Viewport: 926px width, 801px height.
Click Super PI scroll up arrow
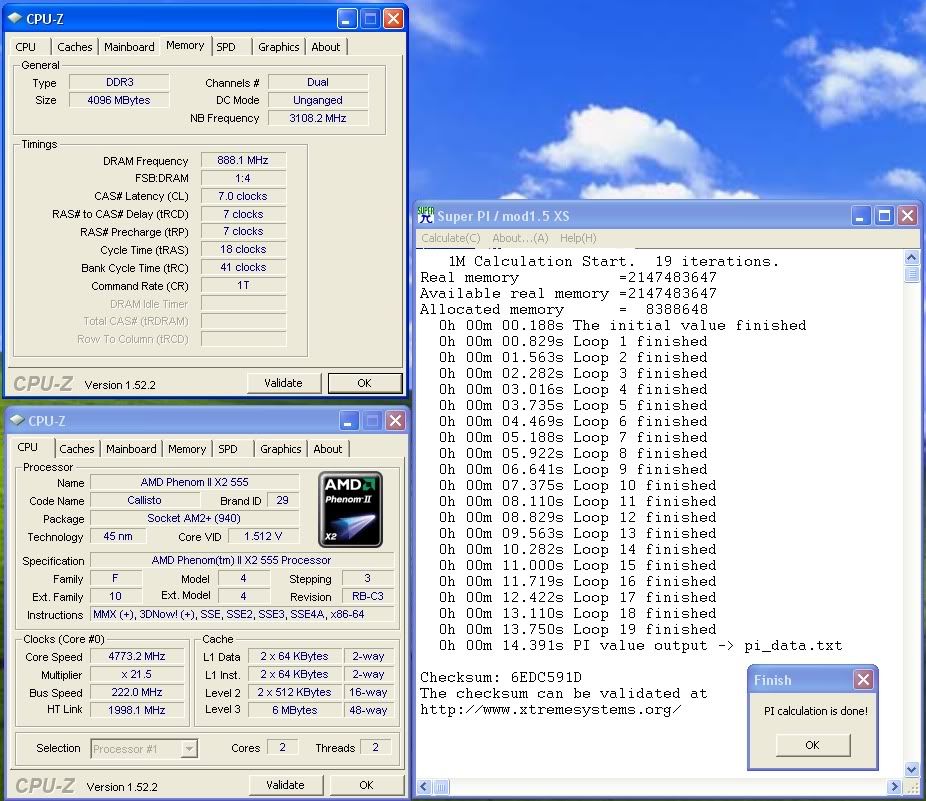tap(911, 257)
